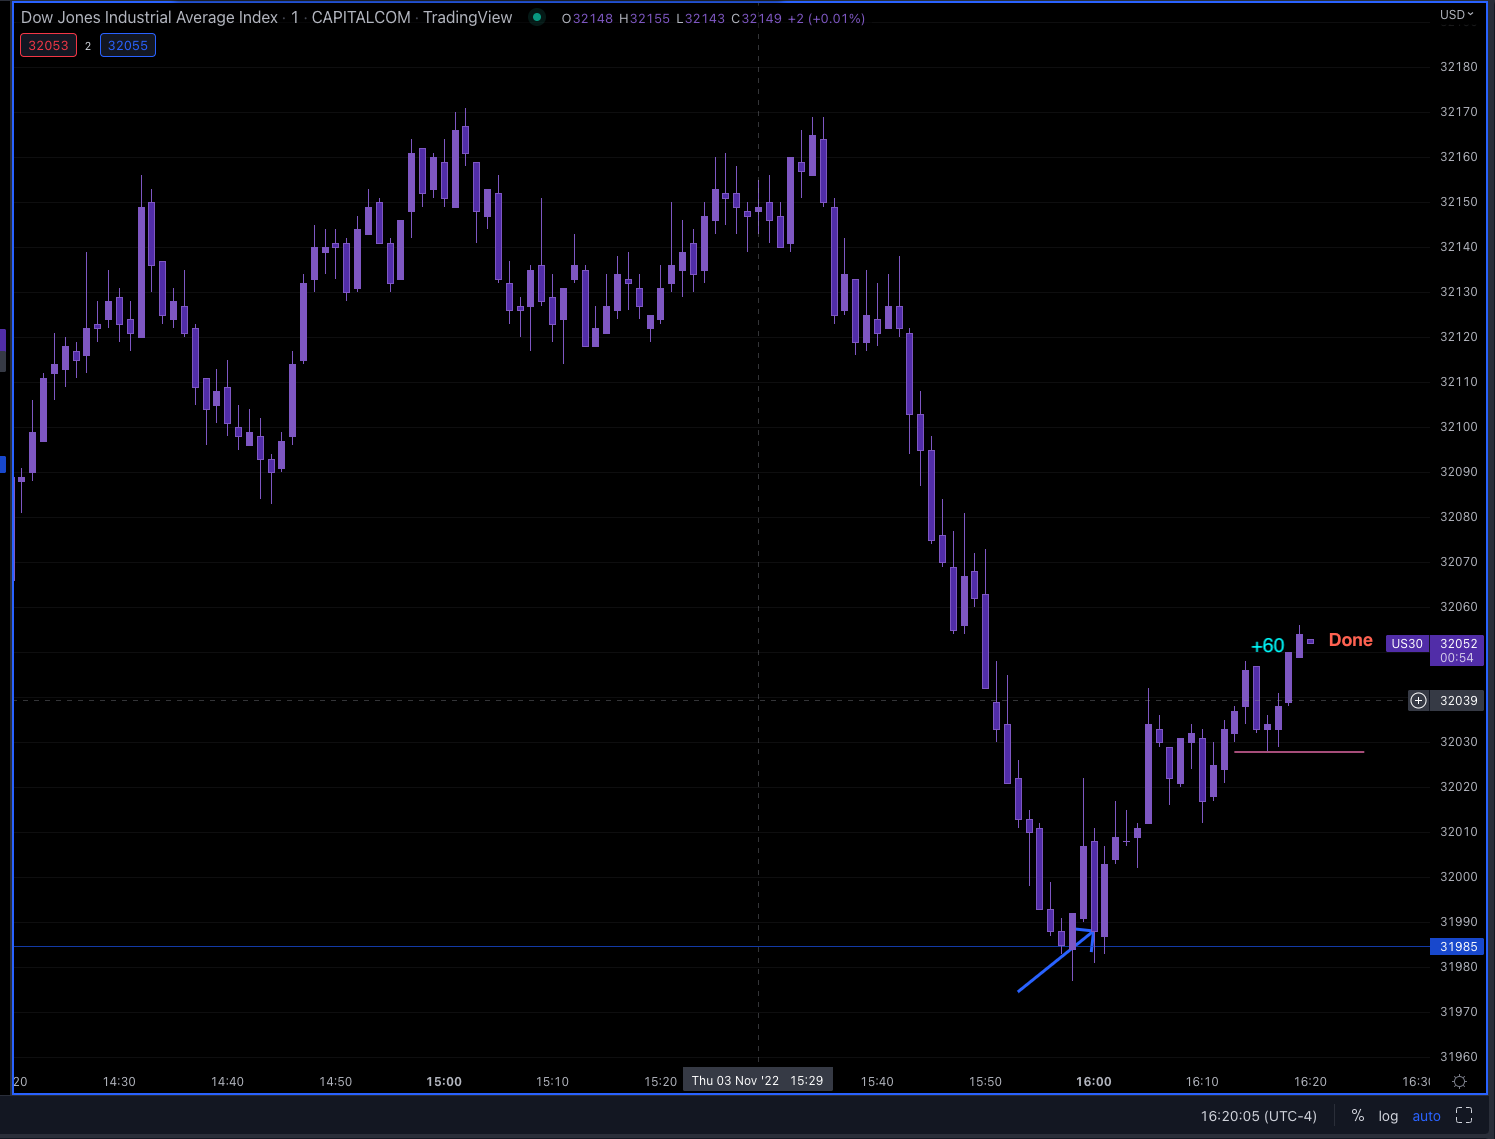
Task: Open chart settings gear on time axis
Action: [x=1459, y=1081]
